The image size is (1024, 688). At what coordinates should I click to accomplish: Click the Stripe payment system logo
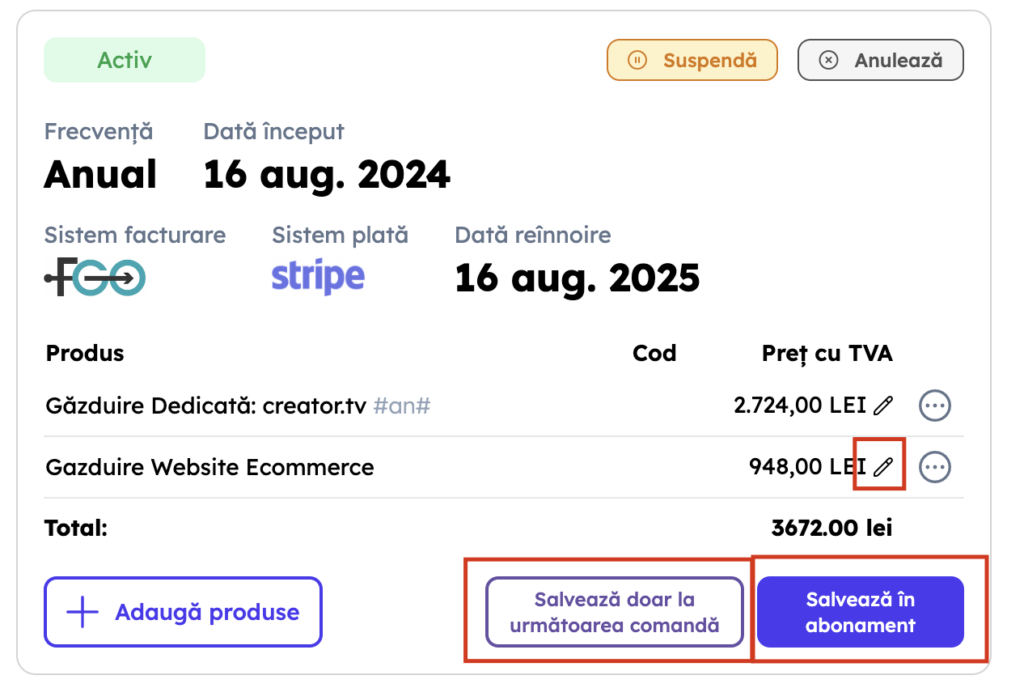pos(318,277)
